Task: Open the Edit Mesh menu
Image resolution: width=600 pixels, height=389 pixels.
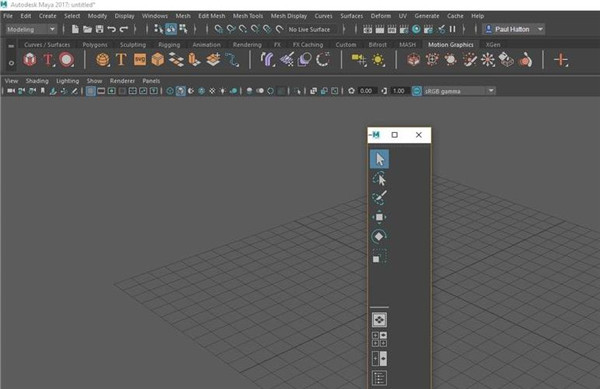Action: (211, 16)
